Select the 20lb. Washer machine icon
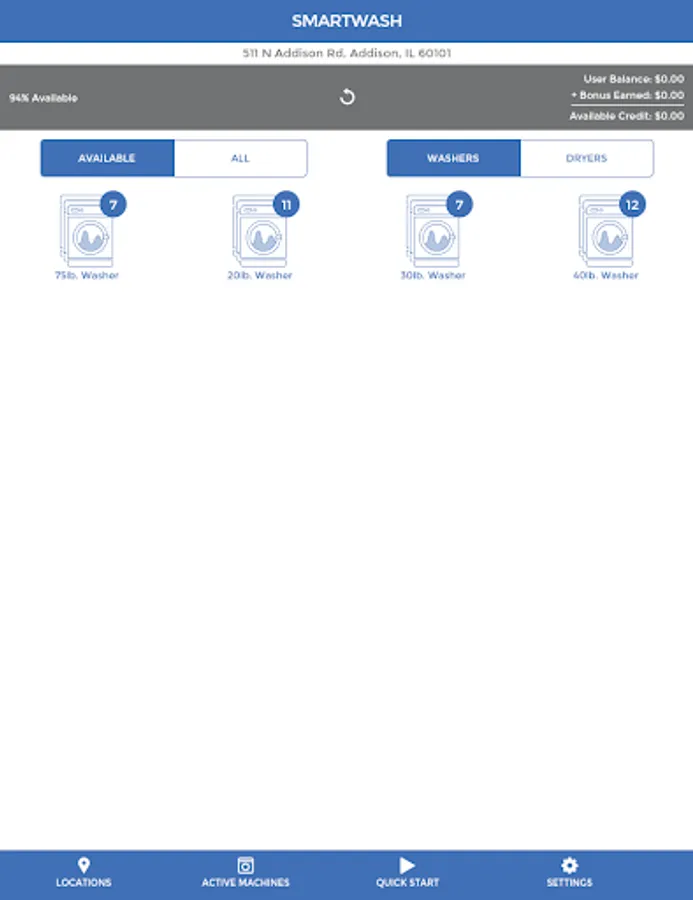Screen dimensions: 693x900 pyautogui.click(x=260, y=231)
